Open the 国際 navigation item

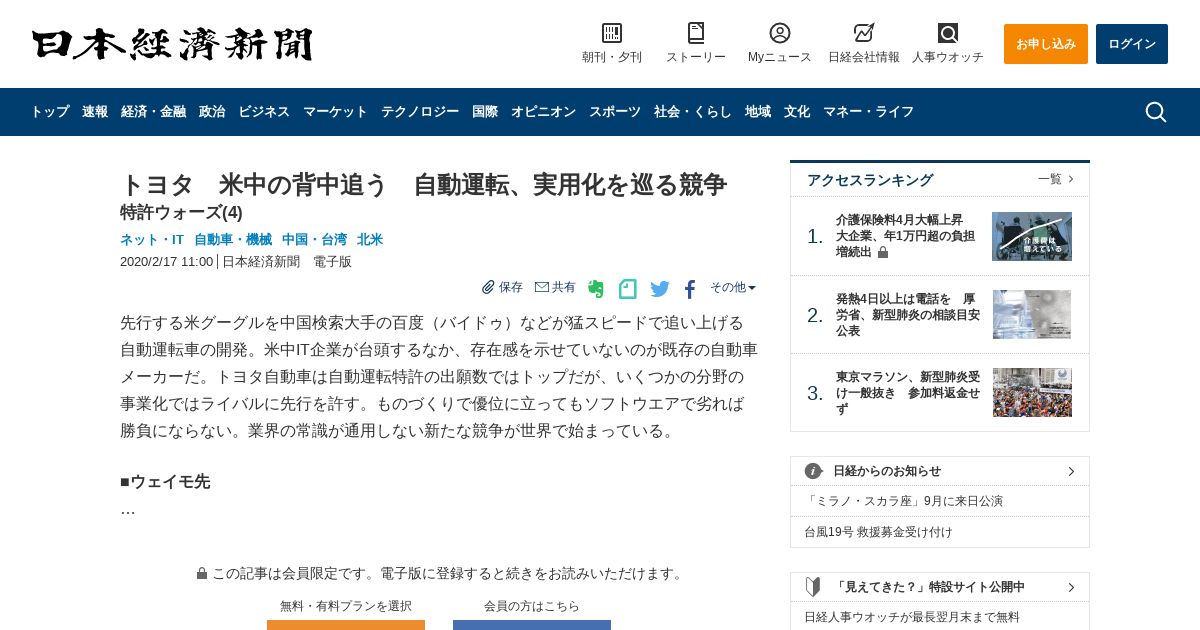pos(485,112)
